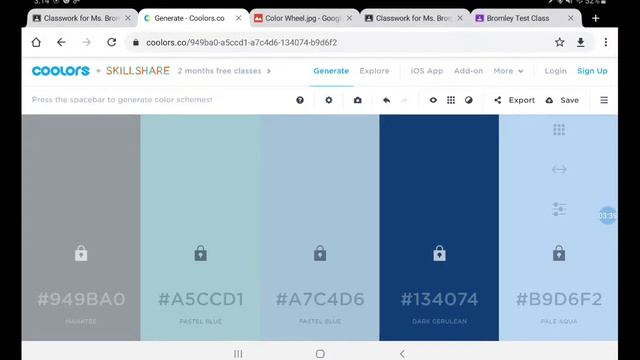Expand the 2 months free classes arrow

(x=269, y=71)
